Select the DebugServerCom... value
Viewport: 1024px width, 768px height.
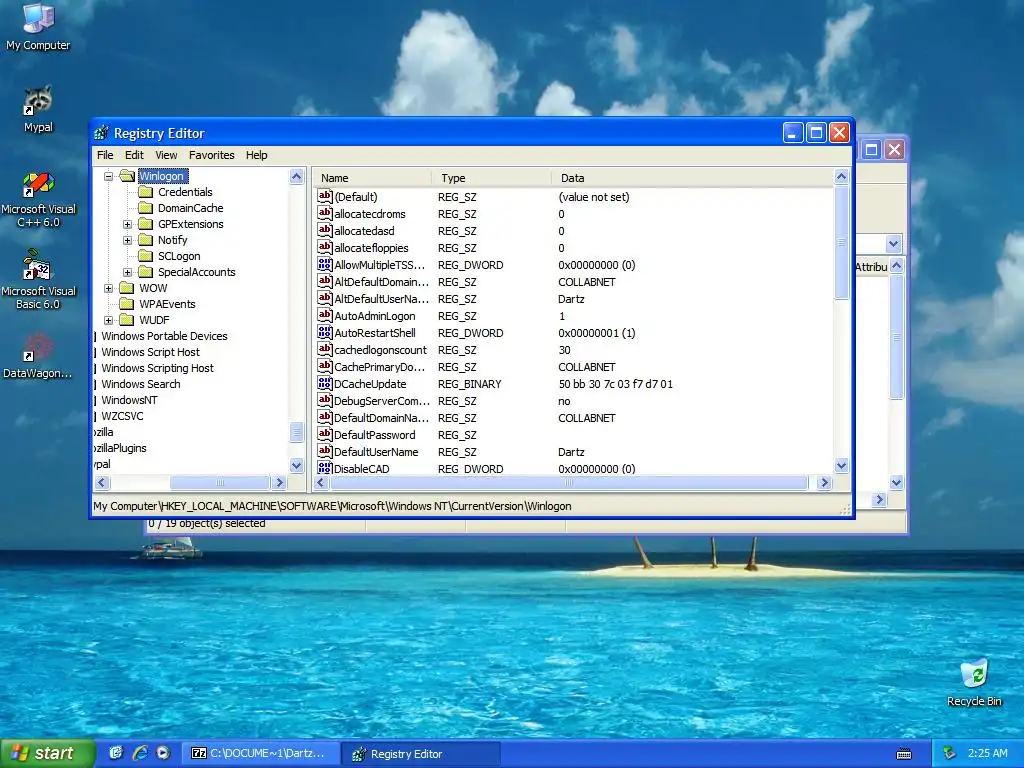(x=381, y=401)
